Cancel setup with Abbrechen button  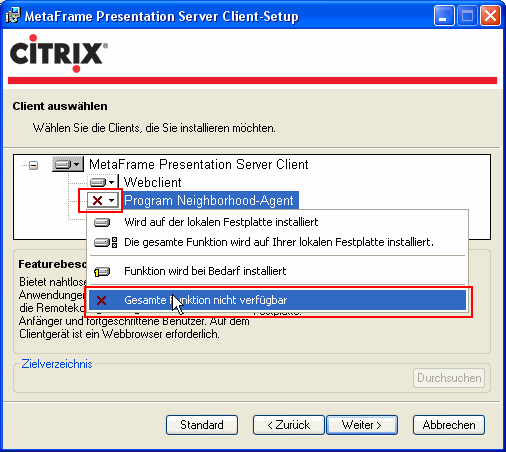[449, 425]
